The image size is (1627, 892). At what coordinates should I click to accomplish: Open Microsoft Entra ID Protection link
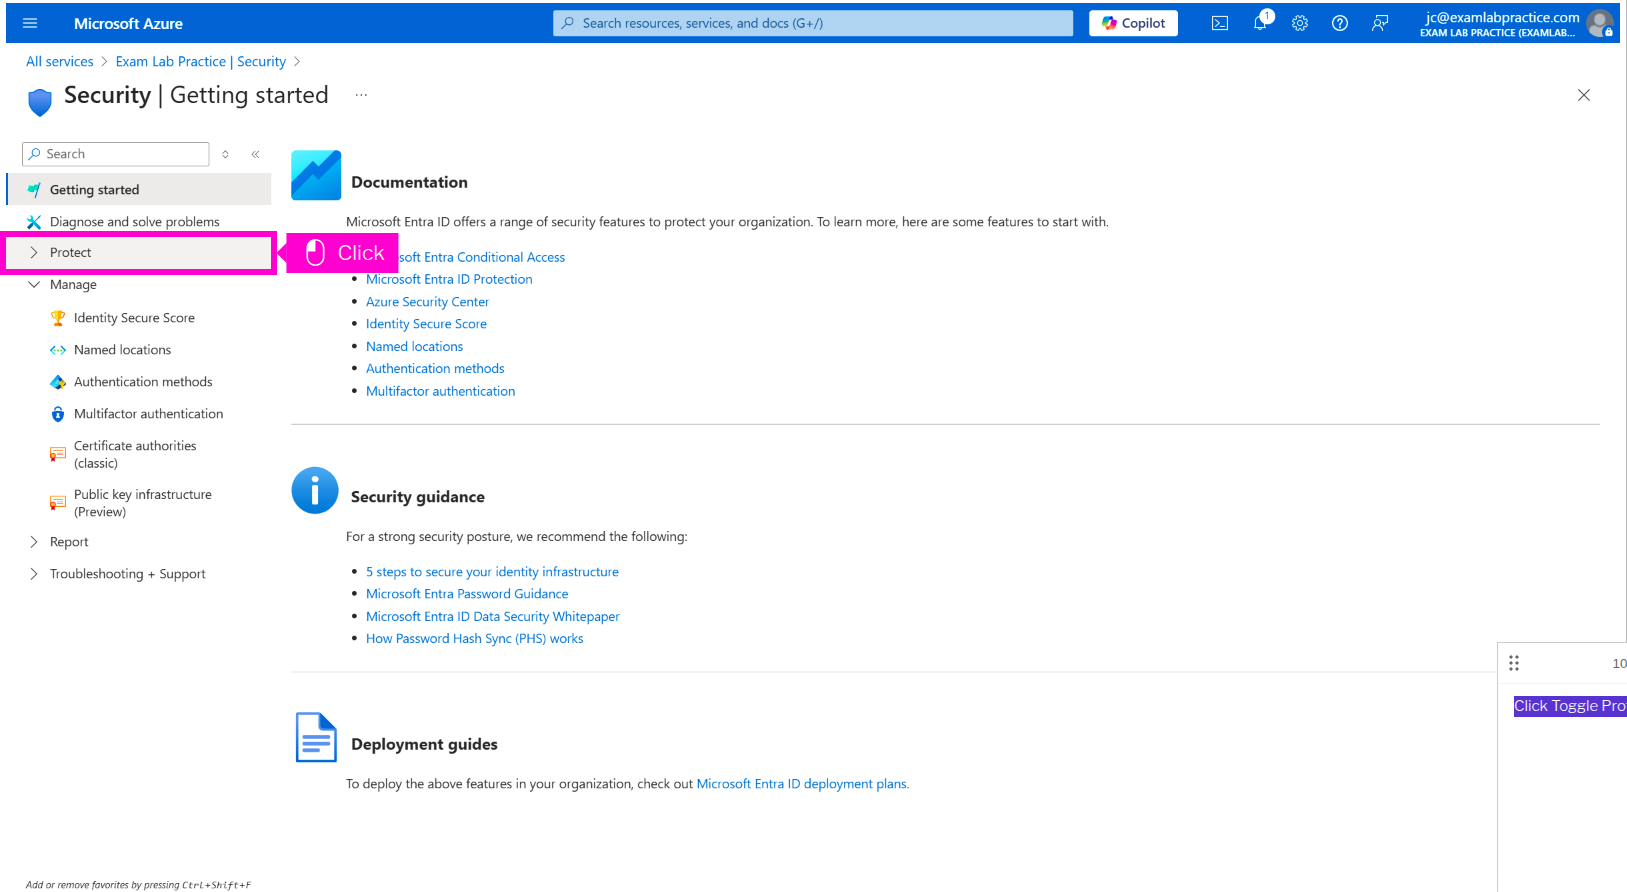click(x=449, y=280)
